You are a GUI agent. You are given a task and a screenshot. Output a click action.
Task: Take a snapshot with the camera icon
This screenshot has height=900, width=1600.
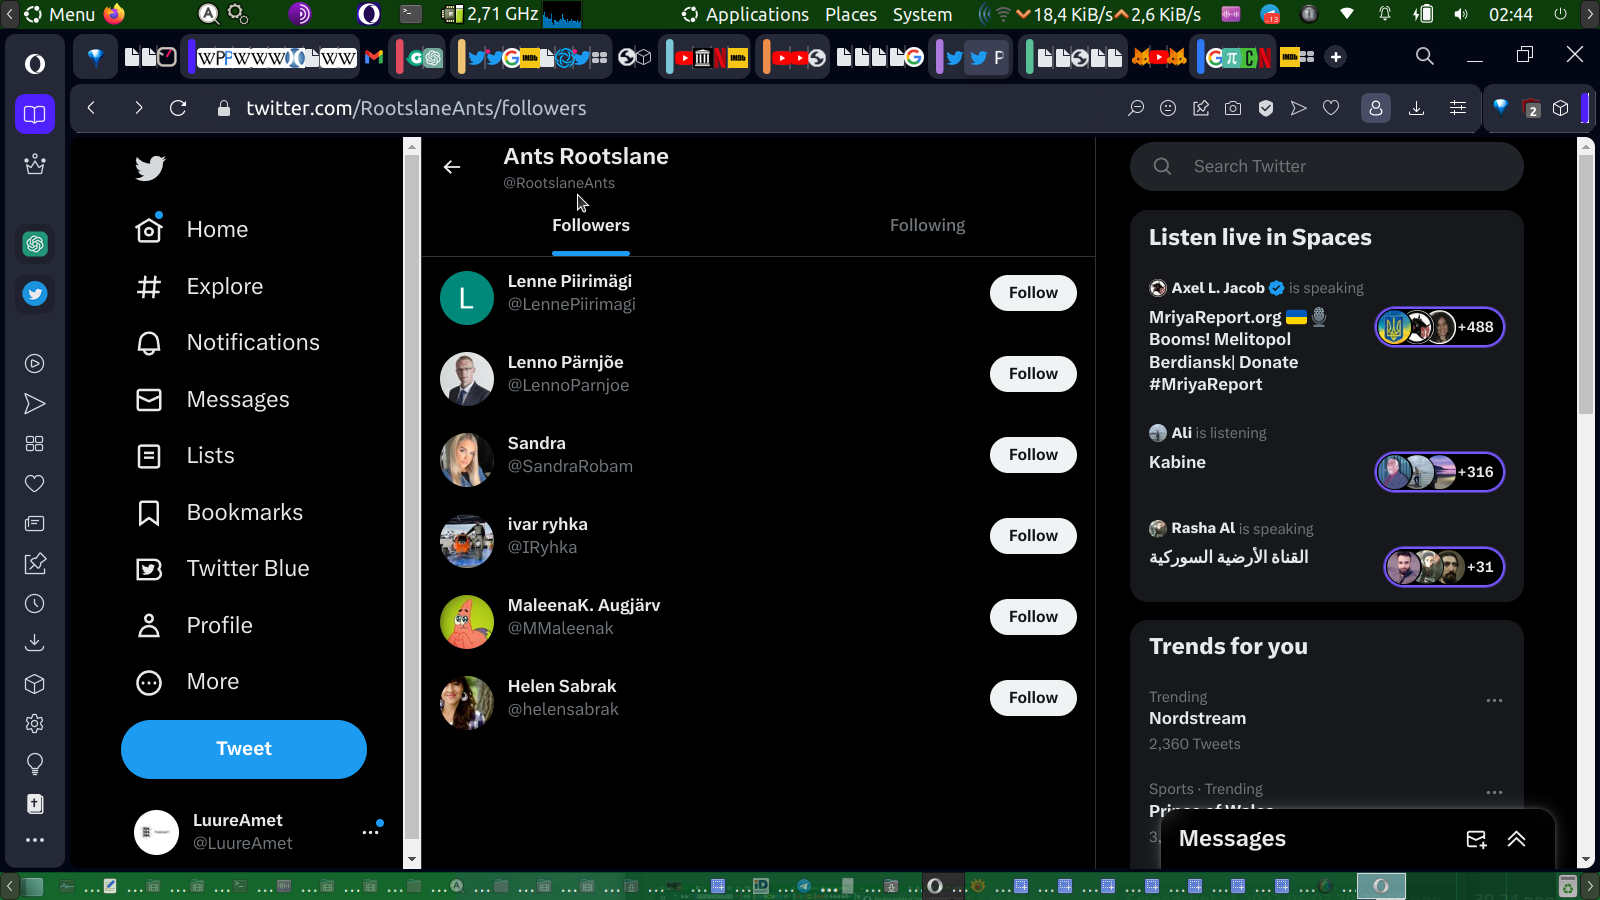pos(1233,108)
